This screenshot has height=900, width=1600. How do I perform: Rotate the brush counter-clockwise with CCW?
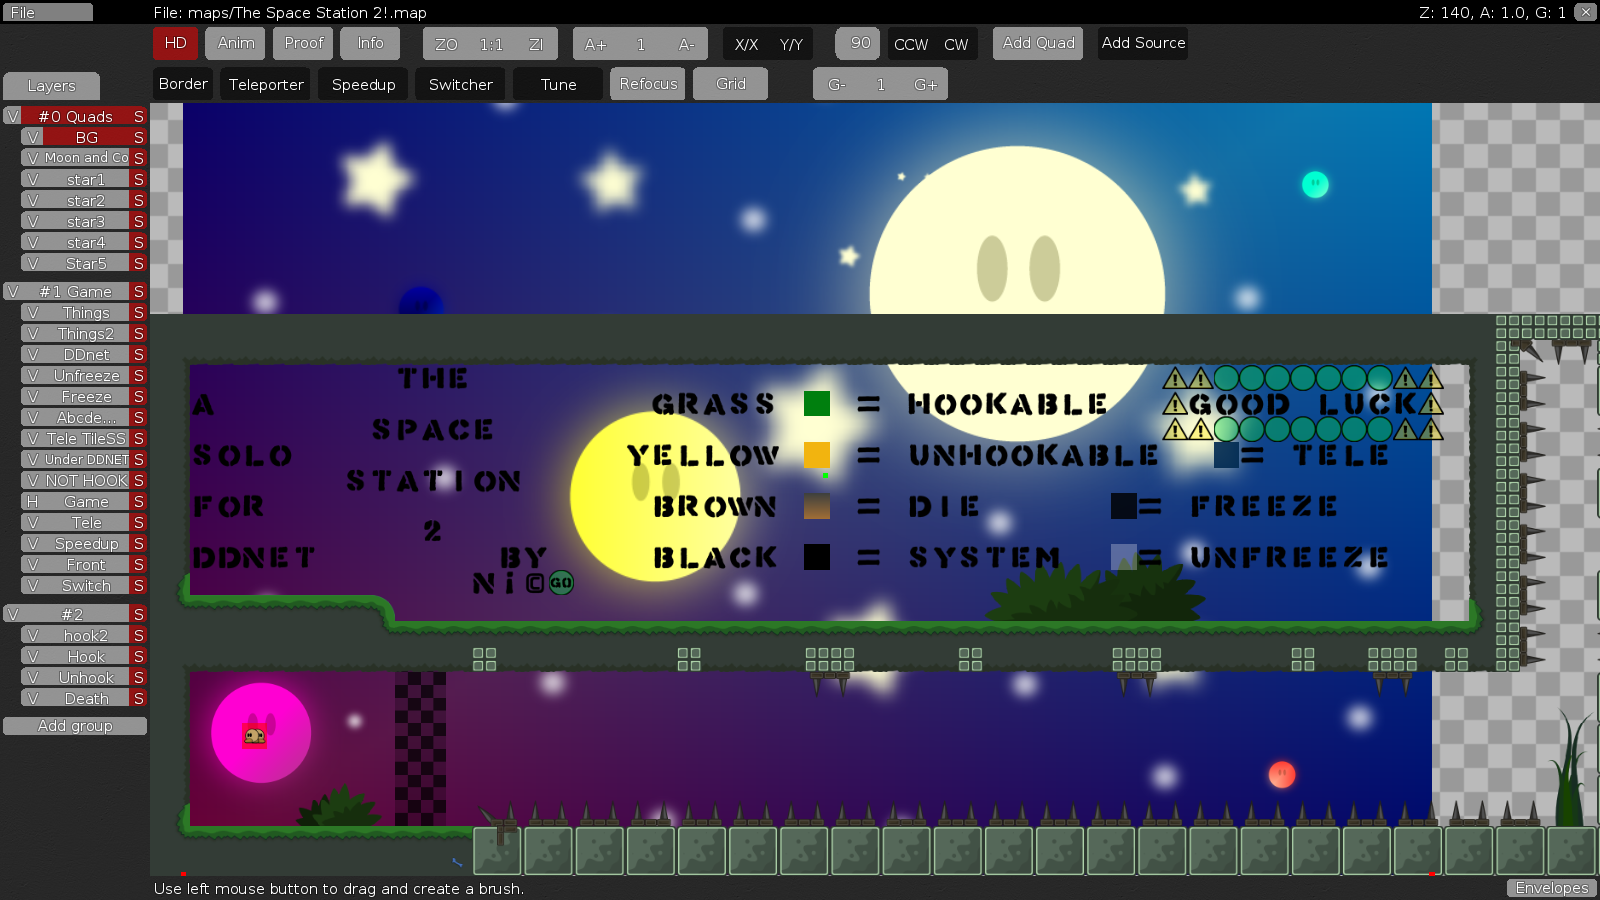[910, 44]
